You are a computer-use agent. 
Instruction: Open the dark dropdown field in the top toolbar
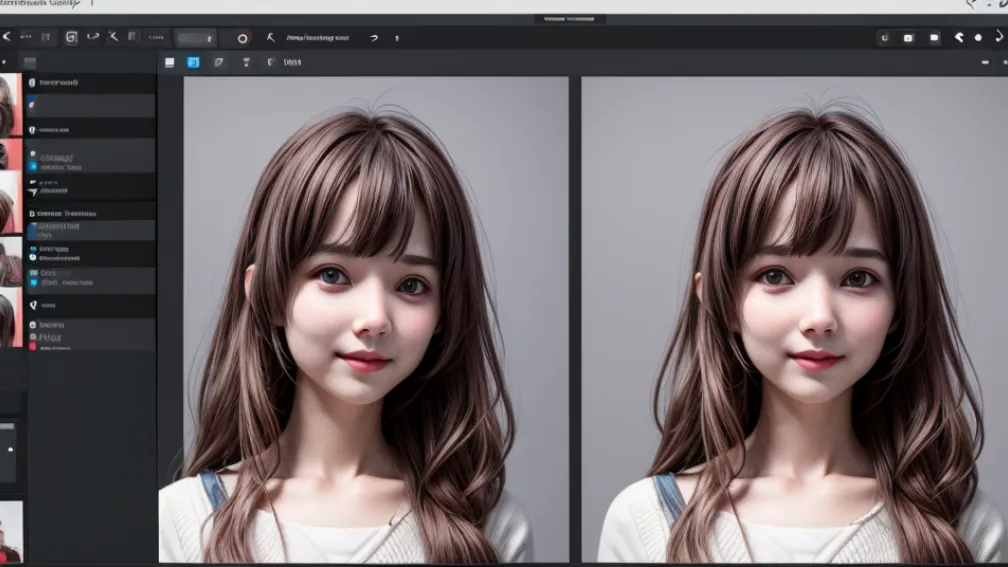point(195,38)
